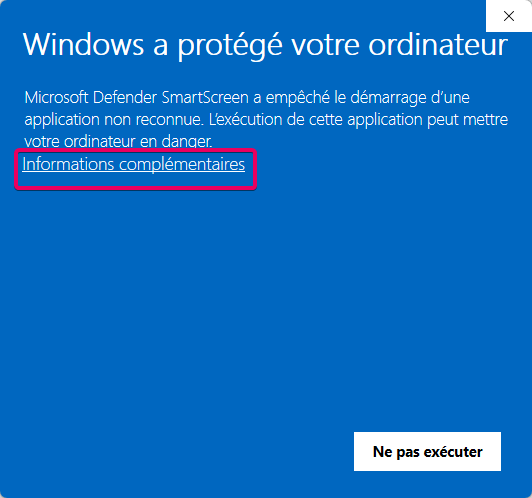Click the heading Windows a protégé votre ordinateur
This screenshot has height=498, width=532.
tap(265, 45)
